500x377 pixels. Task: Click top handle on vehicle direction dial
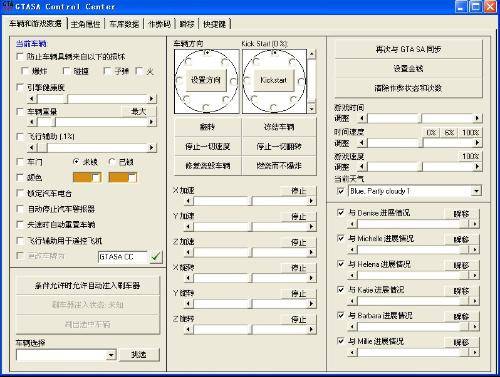[207, 52]
